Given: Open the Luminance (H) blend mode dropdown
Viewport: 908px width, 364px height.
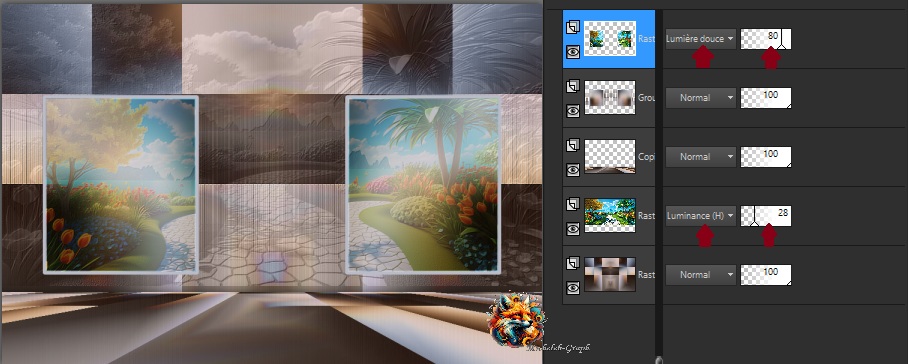Looking at the screenshot, I should click(x=701, y=216).
